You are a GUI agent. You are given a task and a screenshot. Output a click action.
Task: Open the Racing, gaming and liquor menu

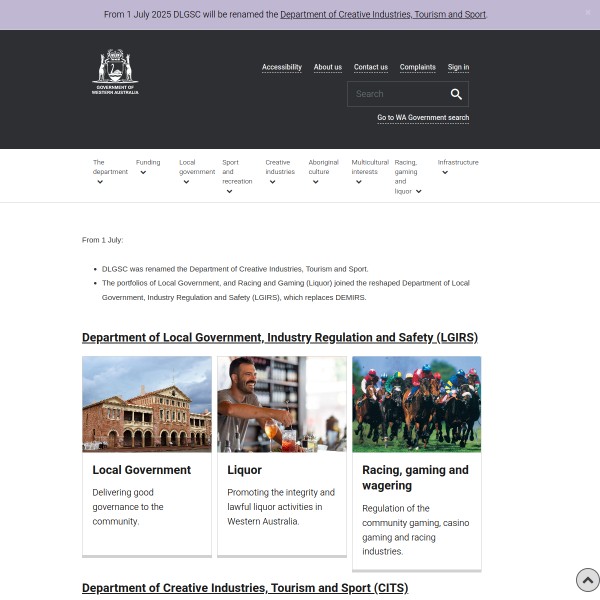click(406, 176)
